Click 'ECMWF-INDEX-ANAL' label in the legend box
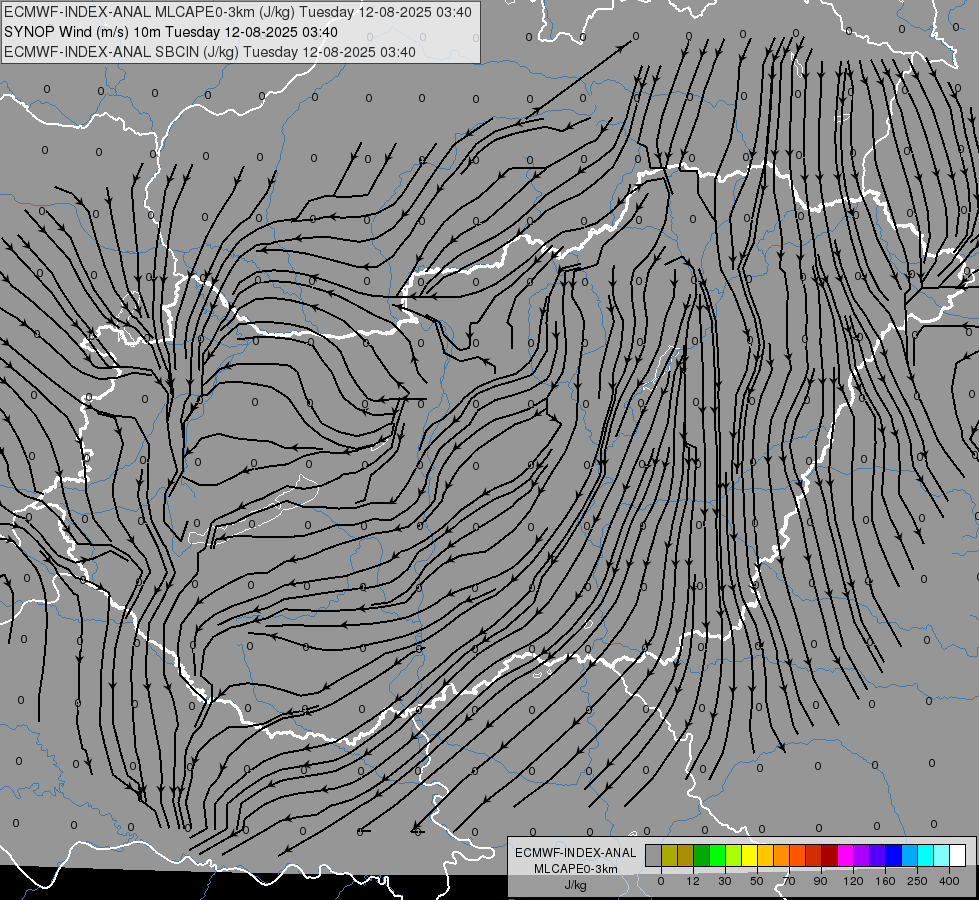This screenshot has width=979, height=900. pos(576,853)
